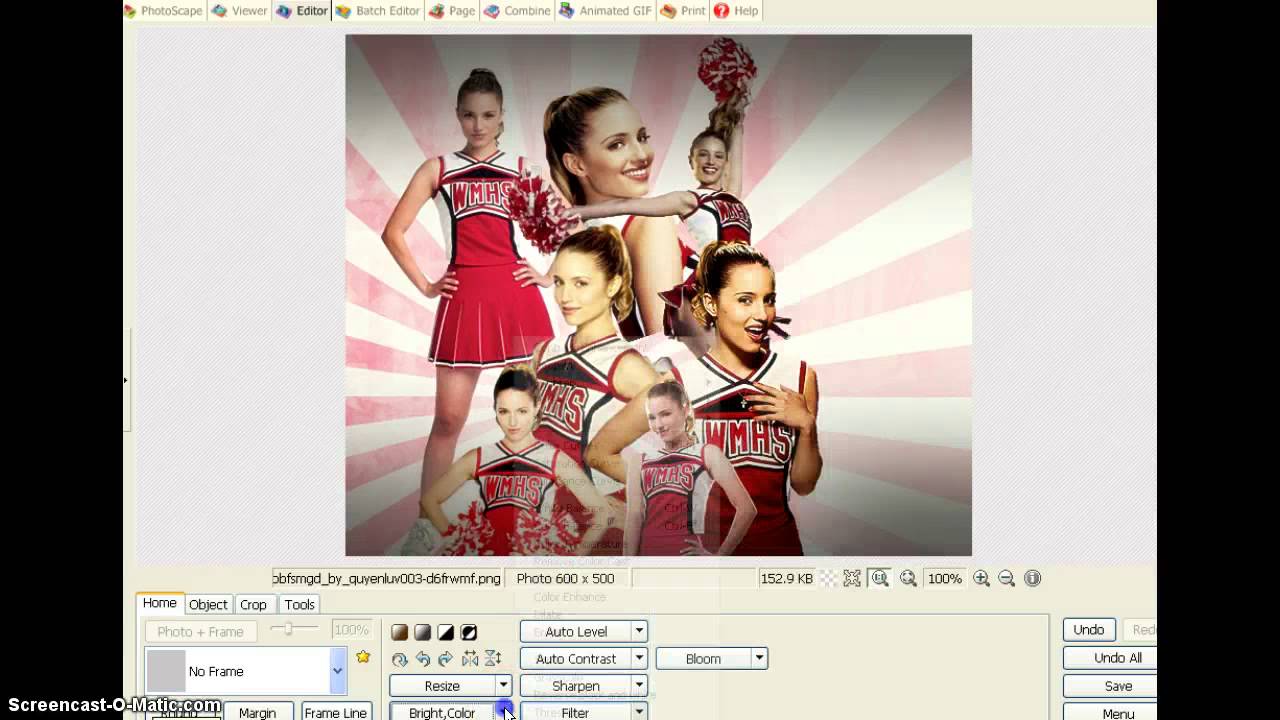The image size is (1280, 720).
Task: Expand the Resize dropdown arrow
Action: 504,686
